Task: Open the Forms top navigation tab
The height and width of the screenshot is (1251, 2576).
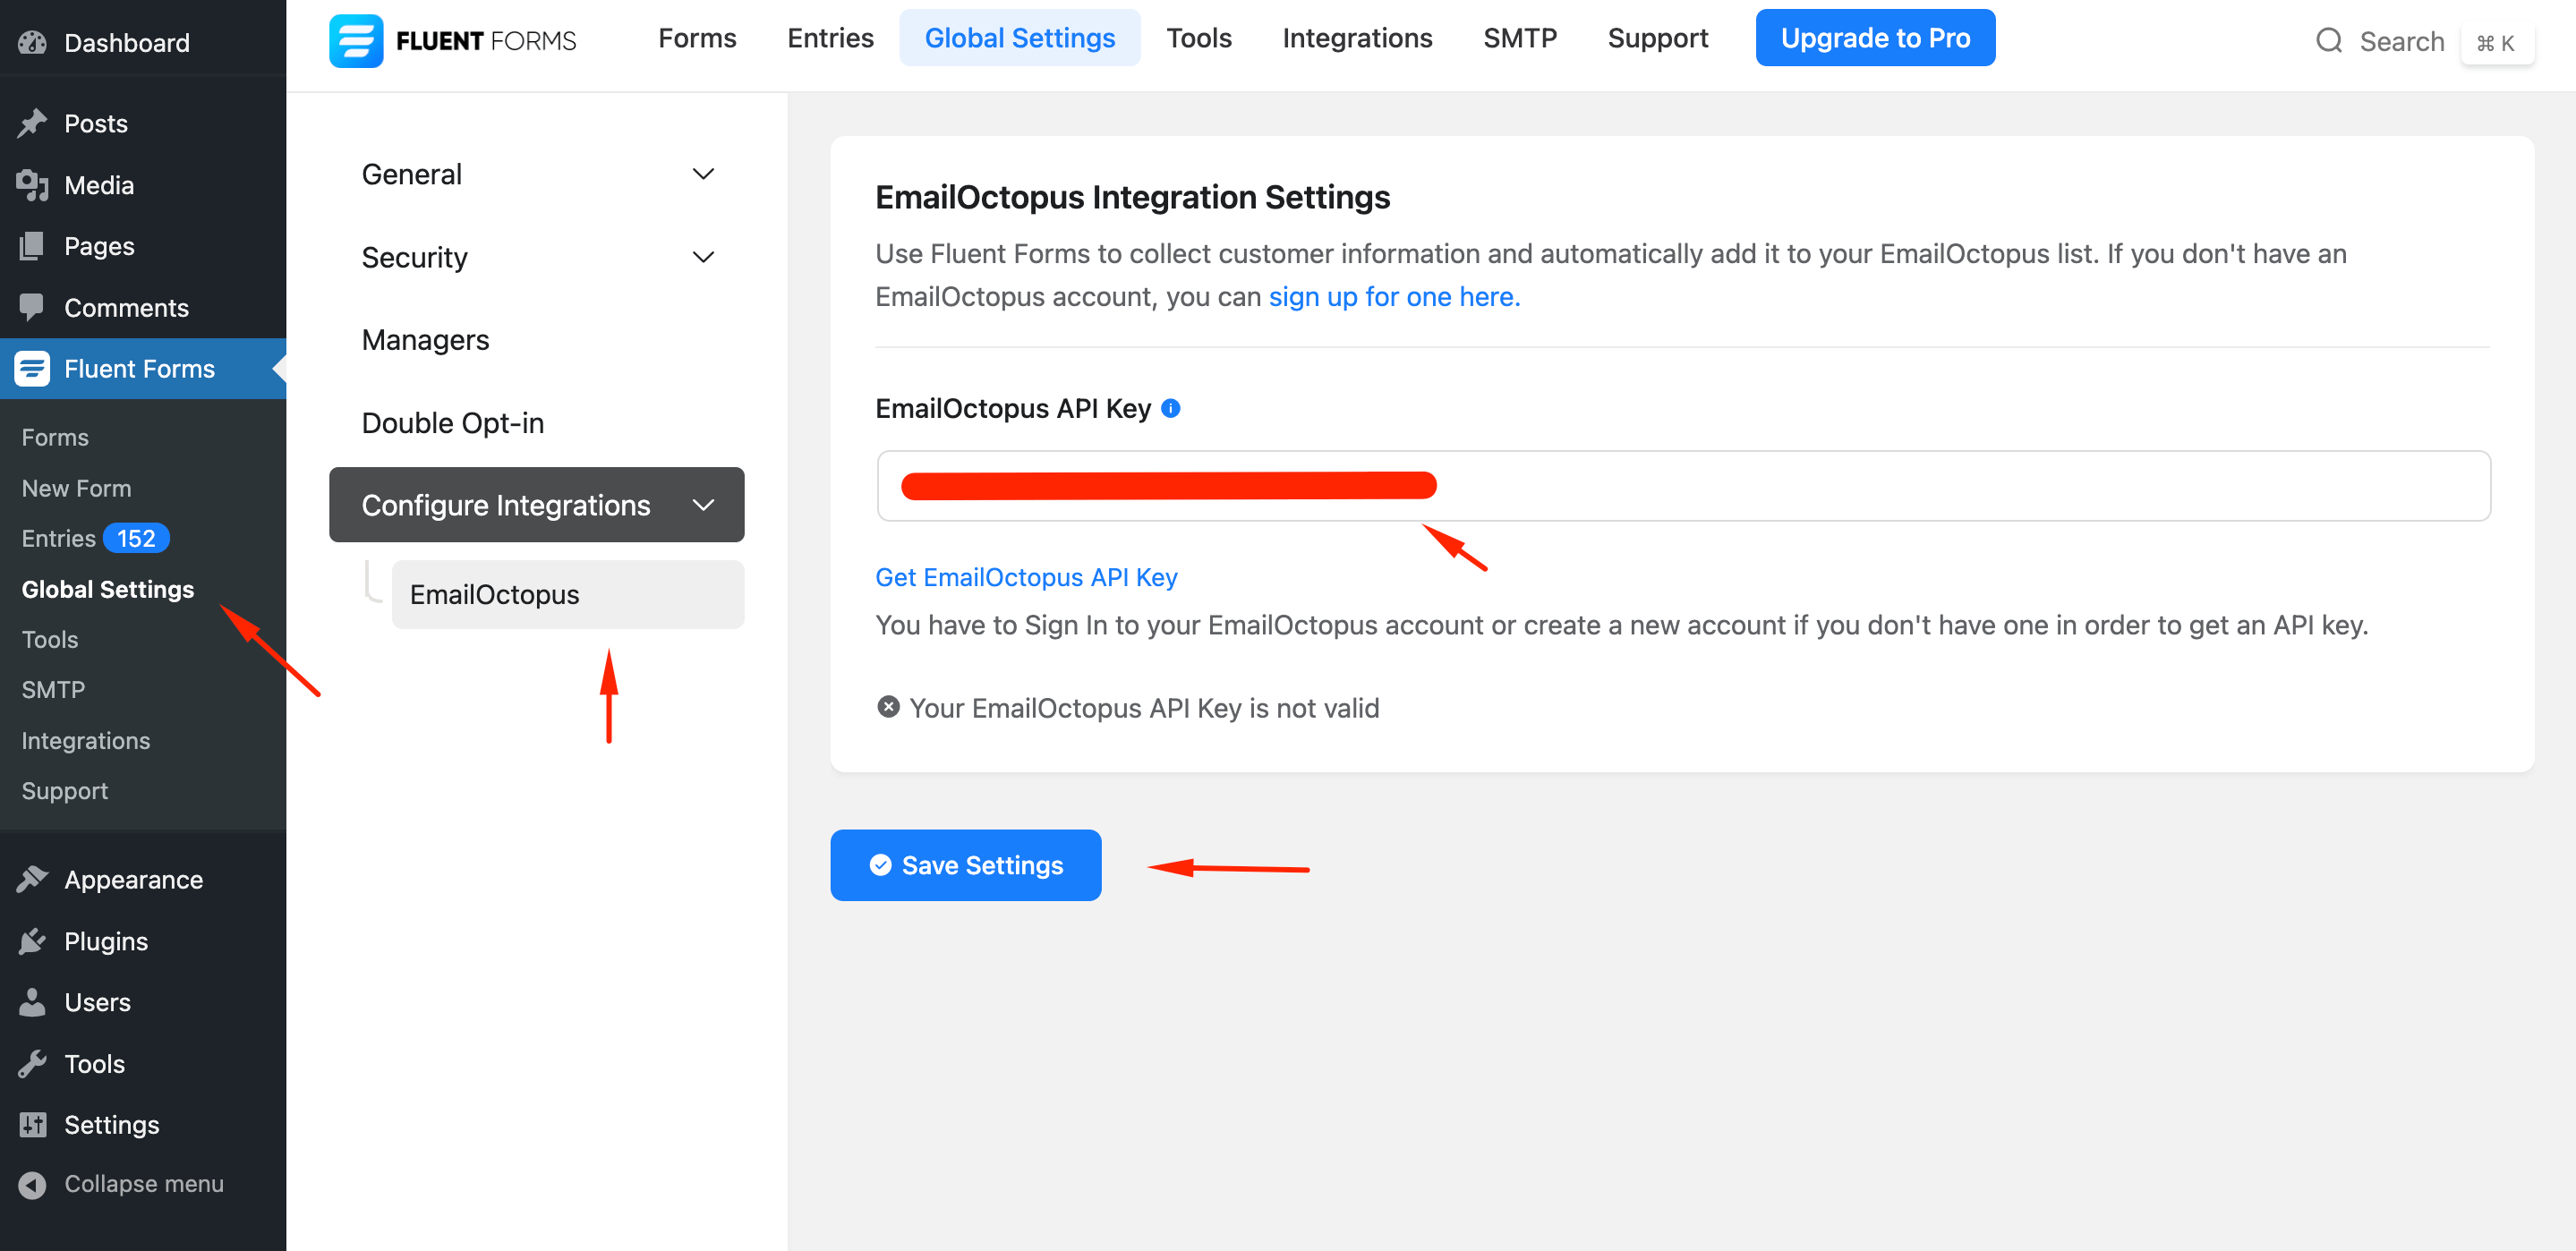Action: coord(697,38)
